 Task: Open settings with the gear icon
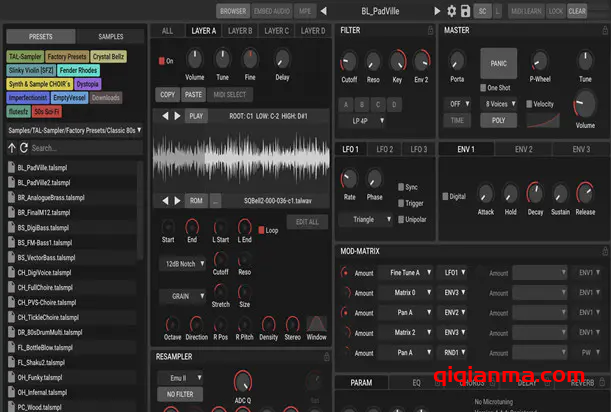pyautogui.click(x=451, y=11)
